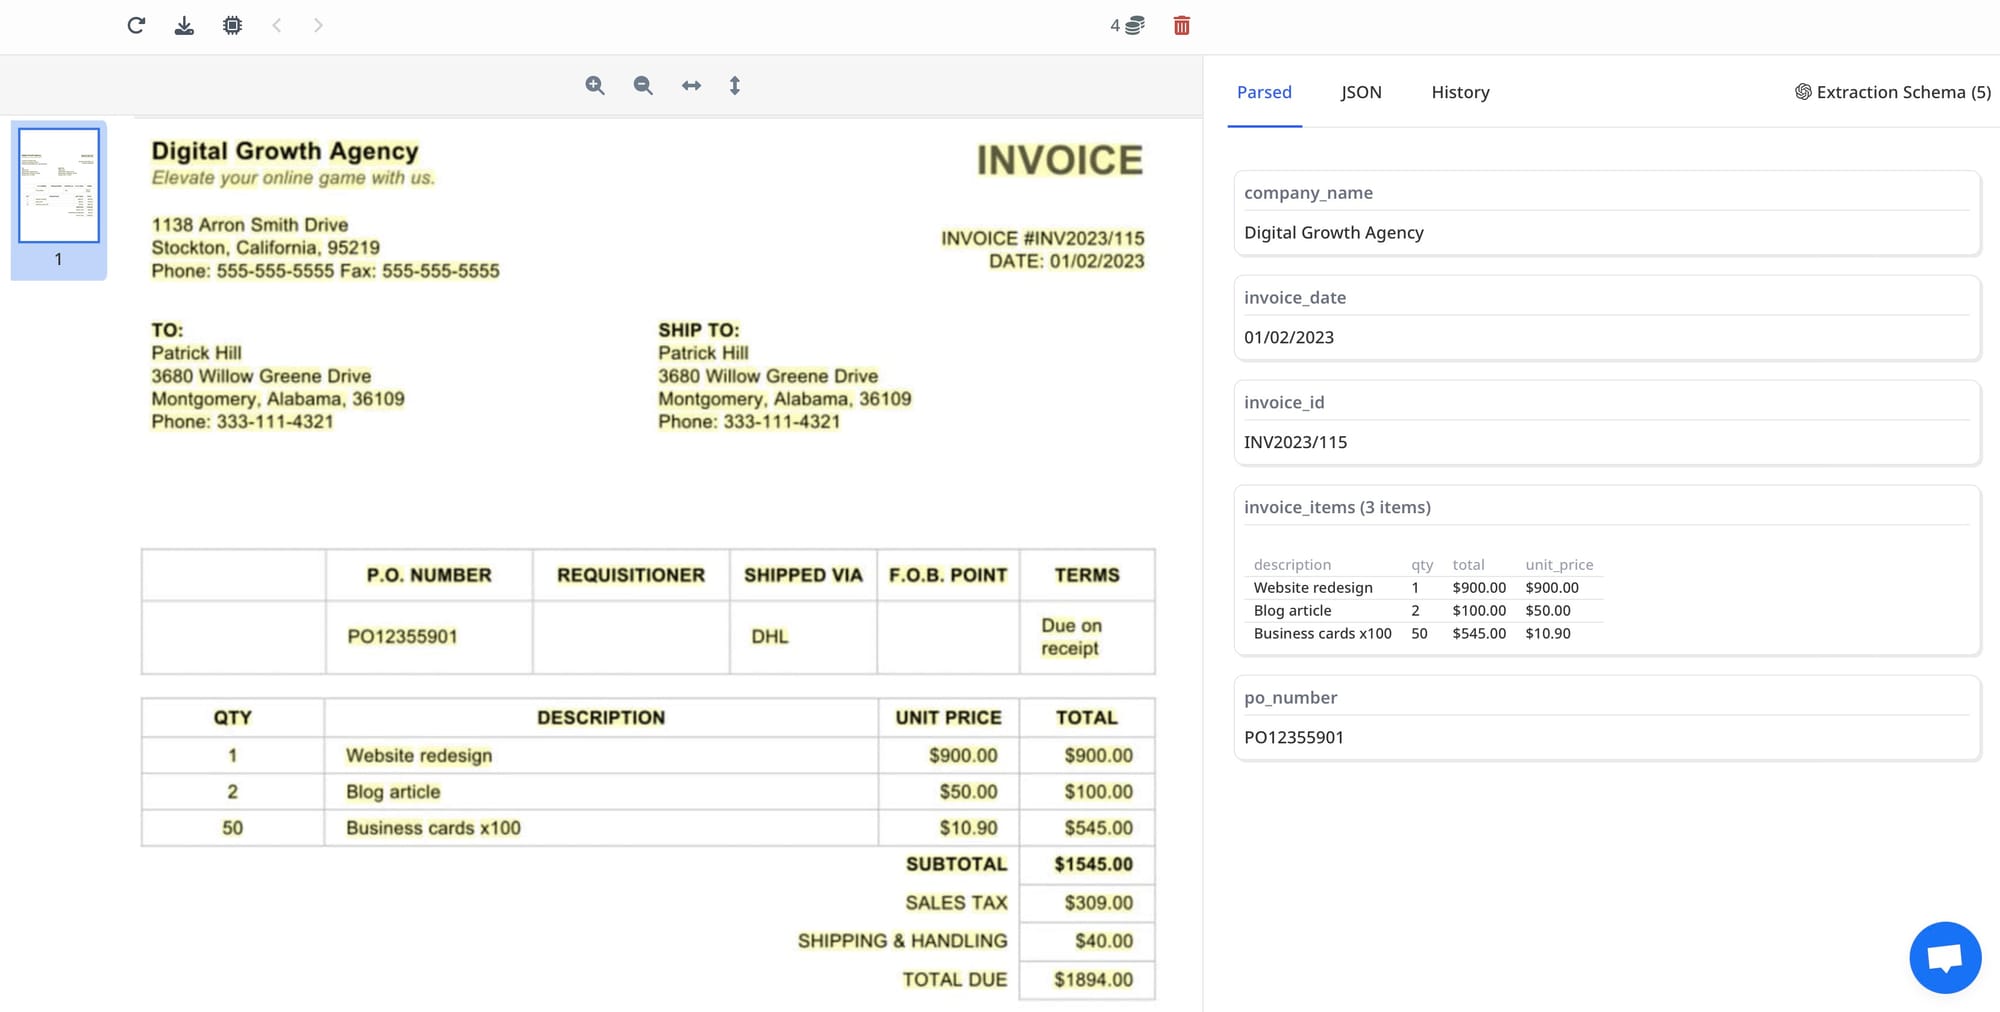Delete document with red trash icon
2000x1012 pixels.
1181,25
